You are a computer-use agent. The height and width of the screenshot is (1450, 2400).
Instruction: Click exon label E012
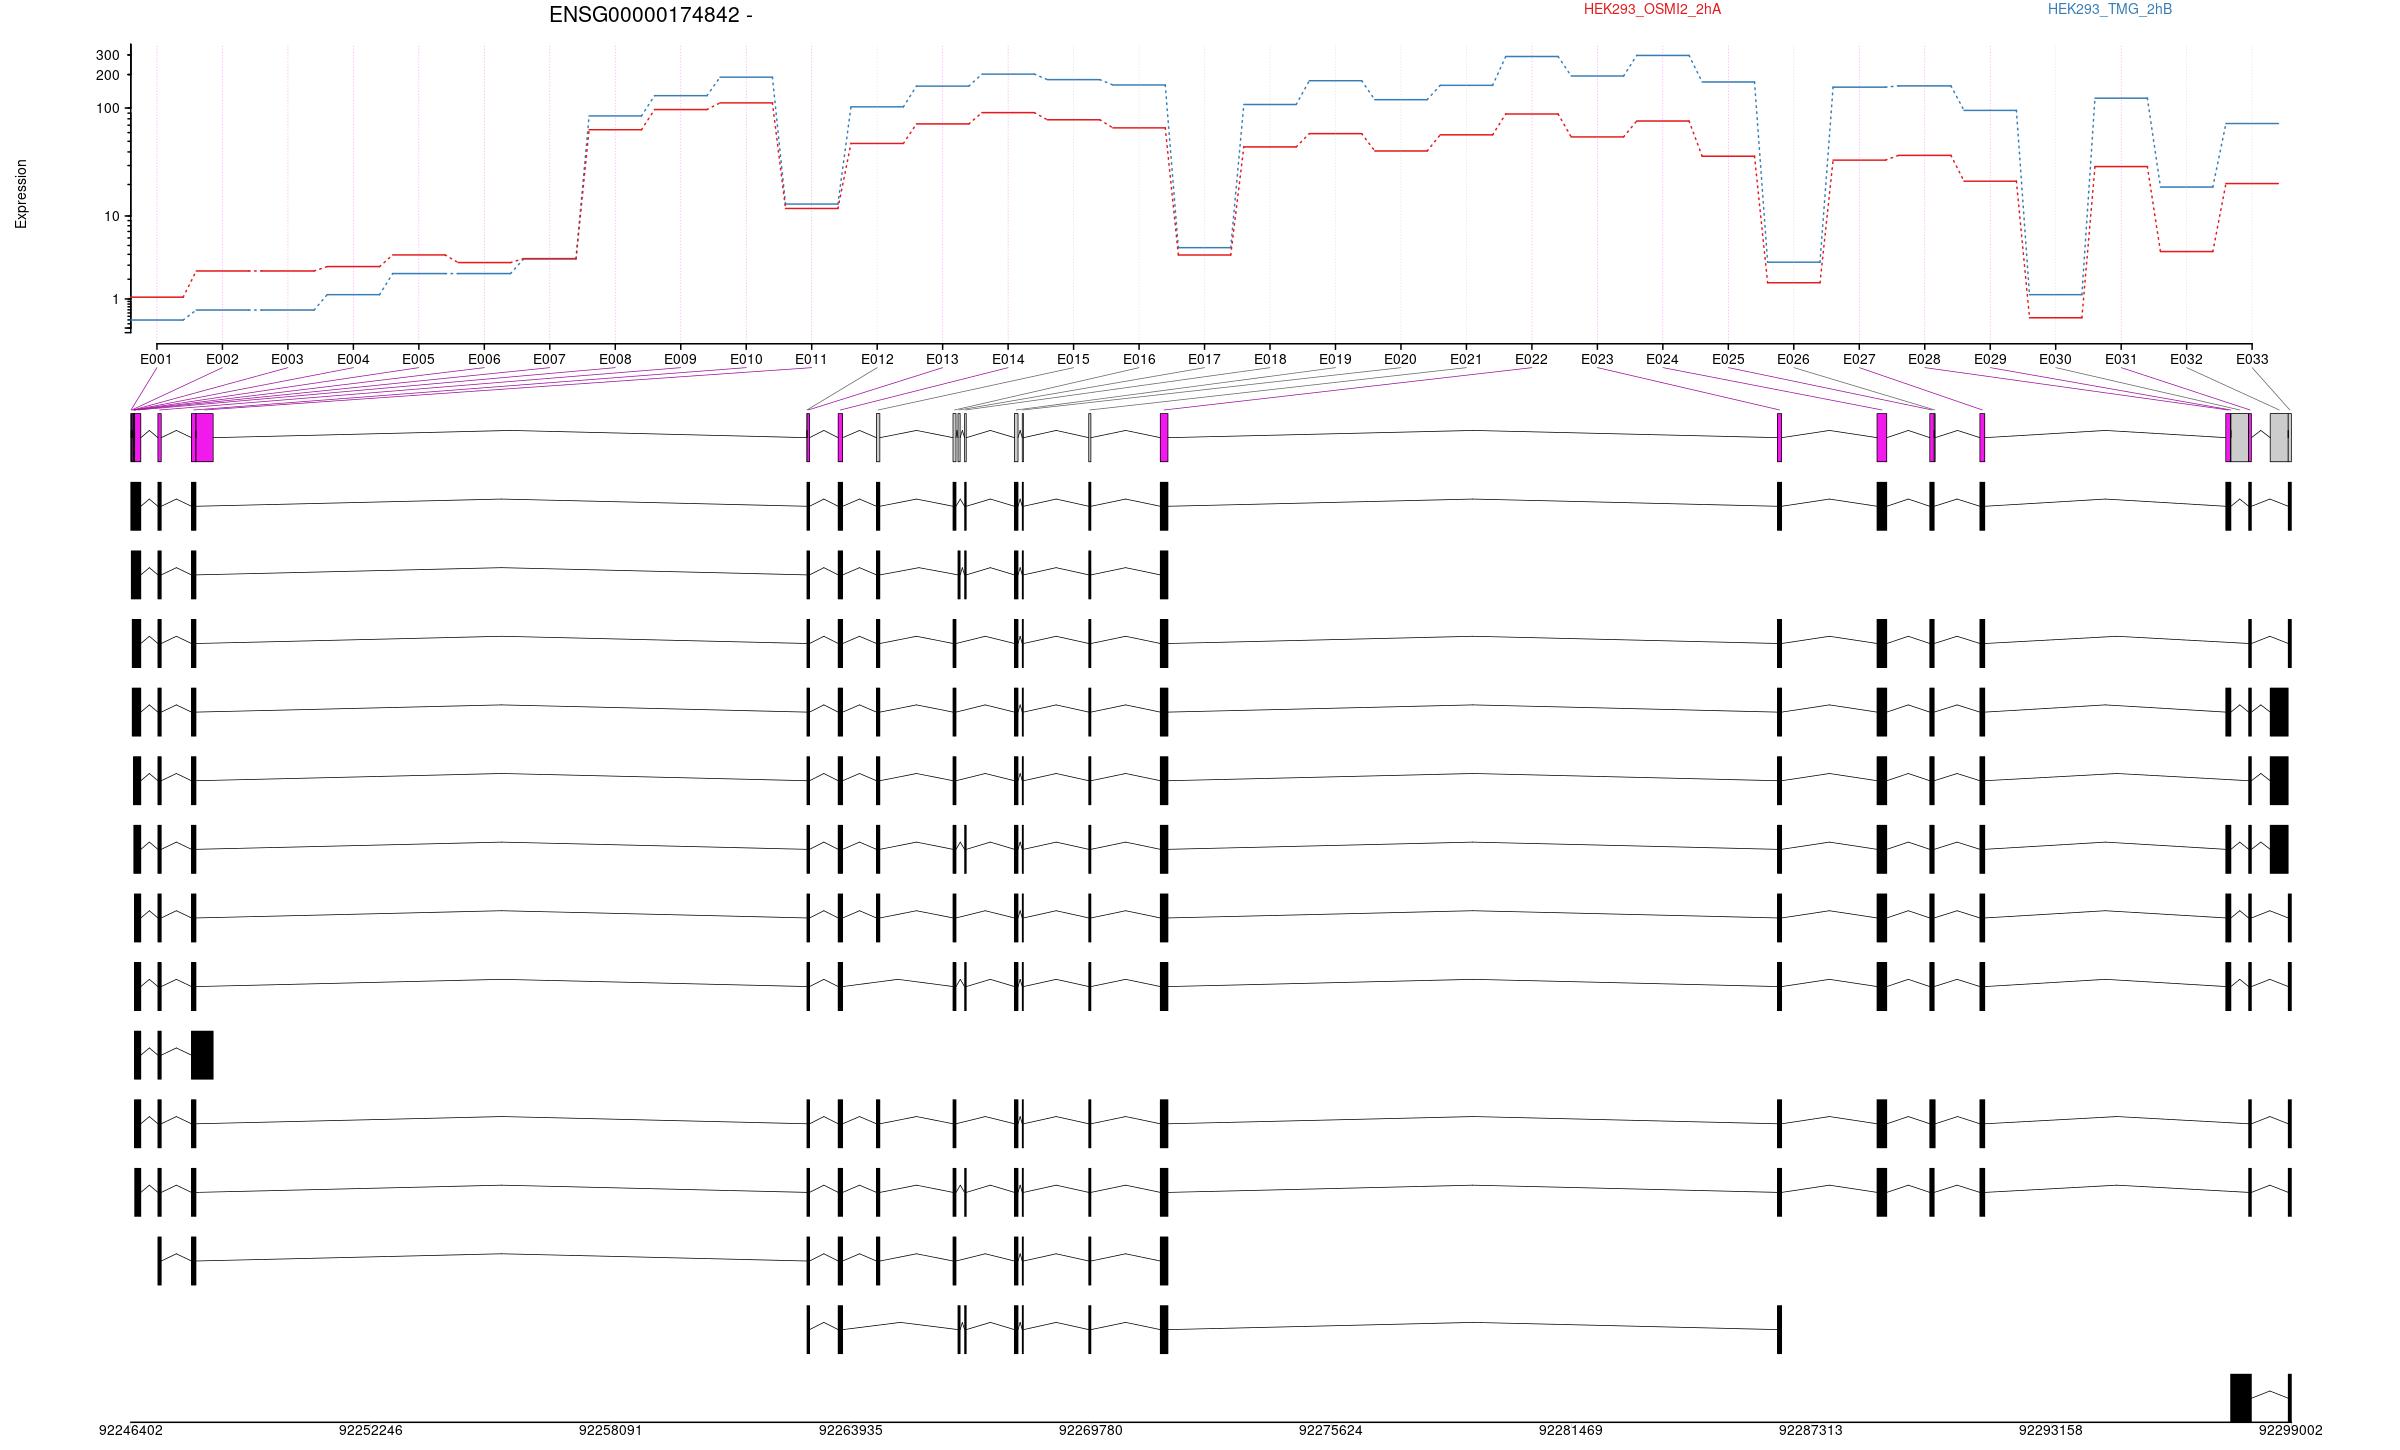877,359
